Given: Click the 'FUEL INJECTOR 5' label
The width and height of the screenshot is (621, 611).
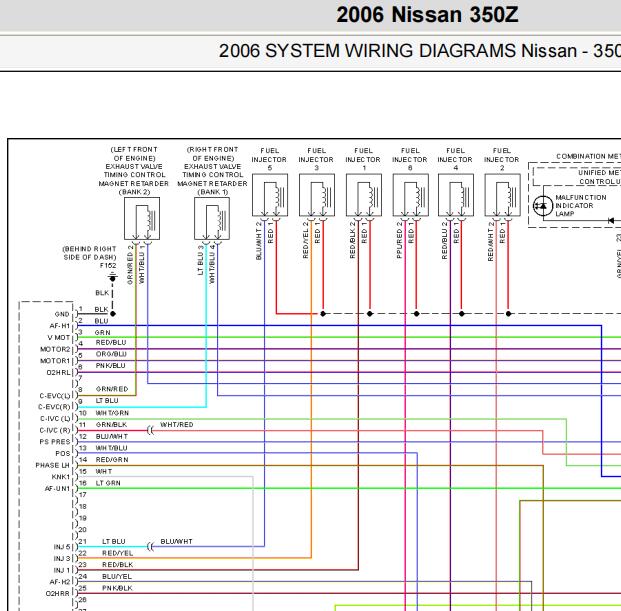Looking at the screenshot, I should click(x=269, y=159).
